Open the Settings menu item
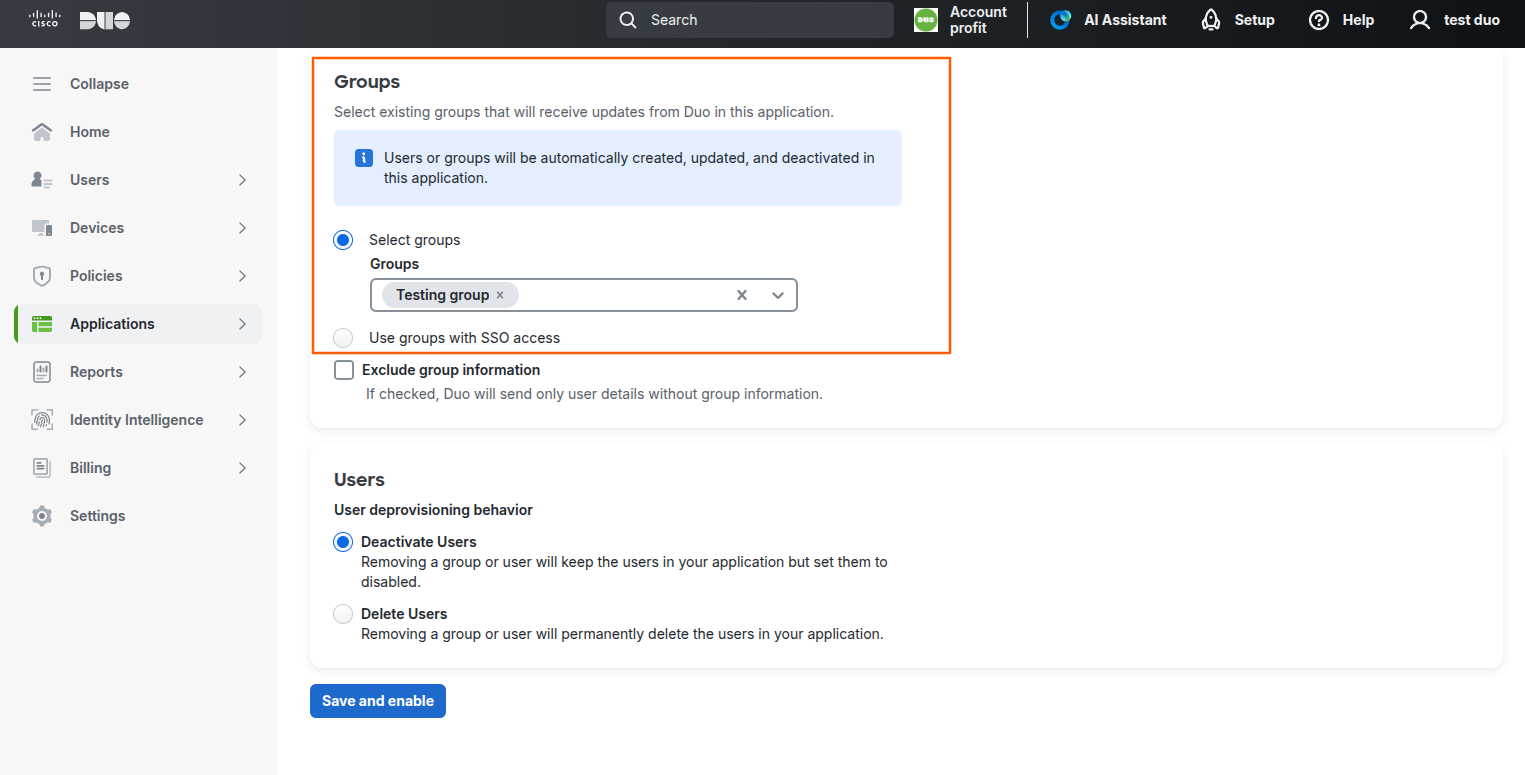The width and height of the screenshot is (1525, 775). (139, 516)
